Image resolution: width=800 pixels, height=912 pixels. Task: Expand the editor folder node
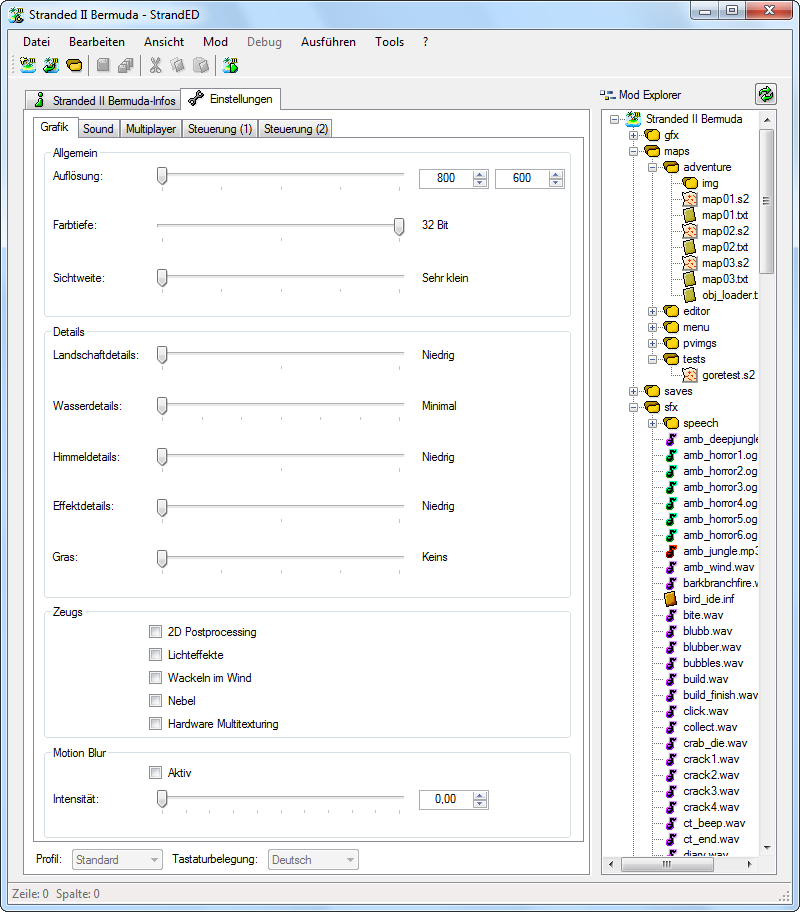pos(652,311)
